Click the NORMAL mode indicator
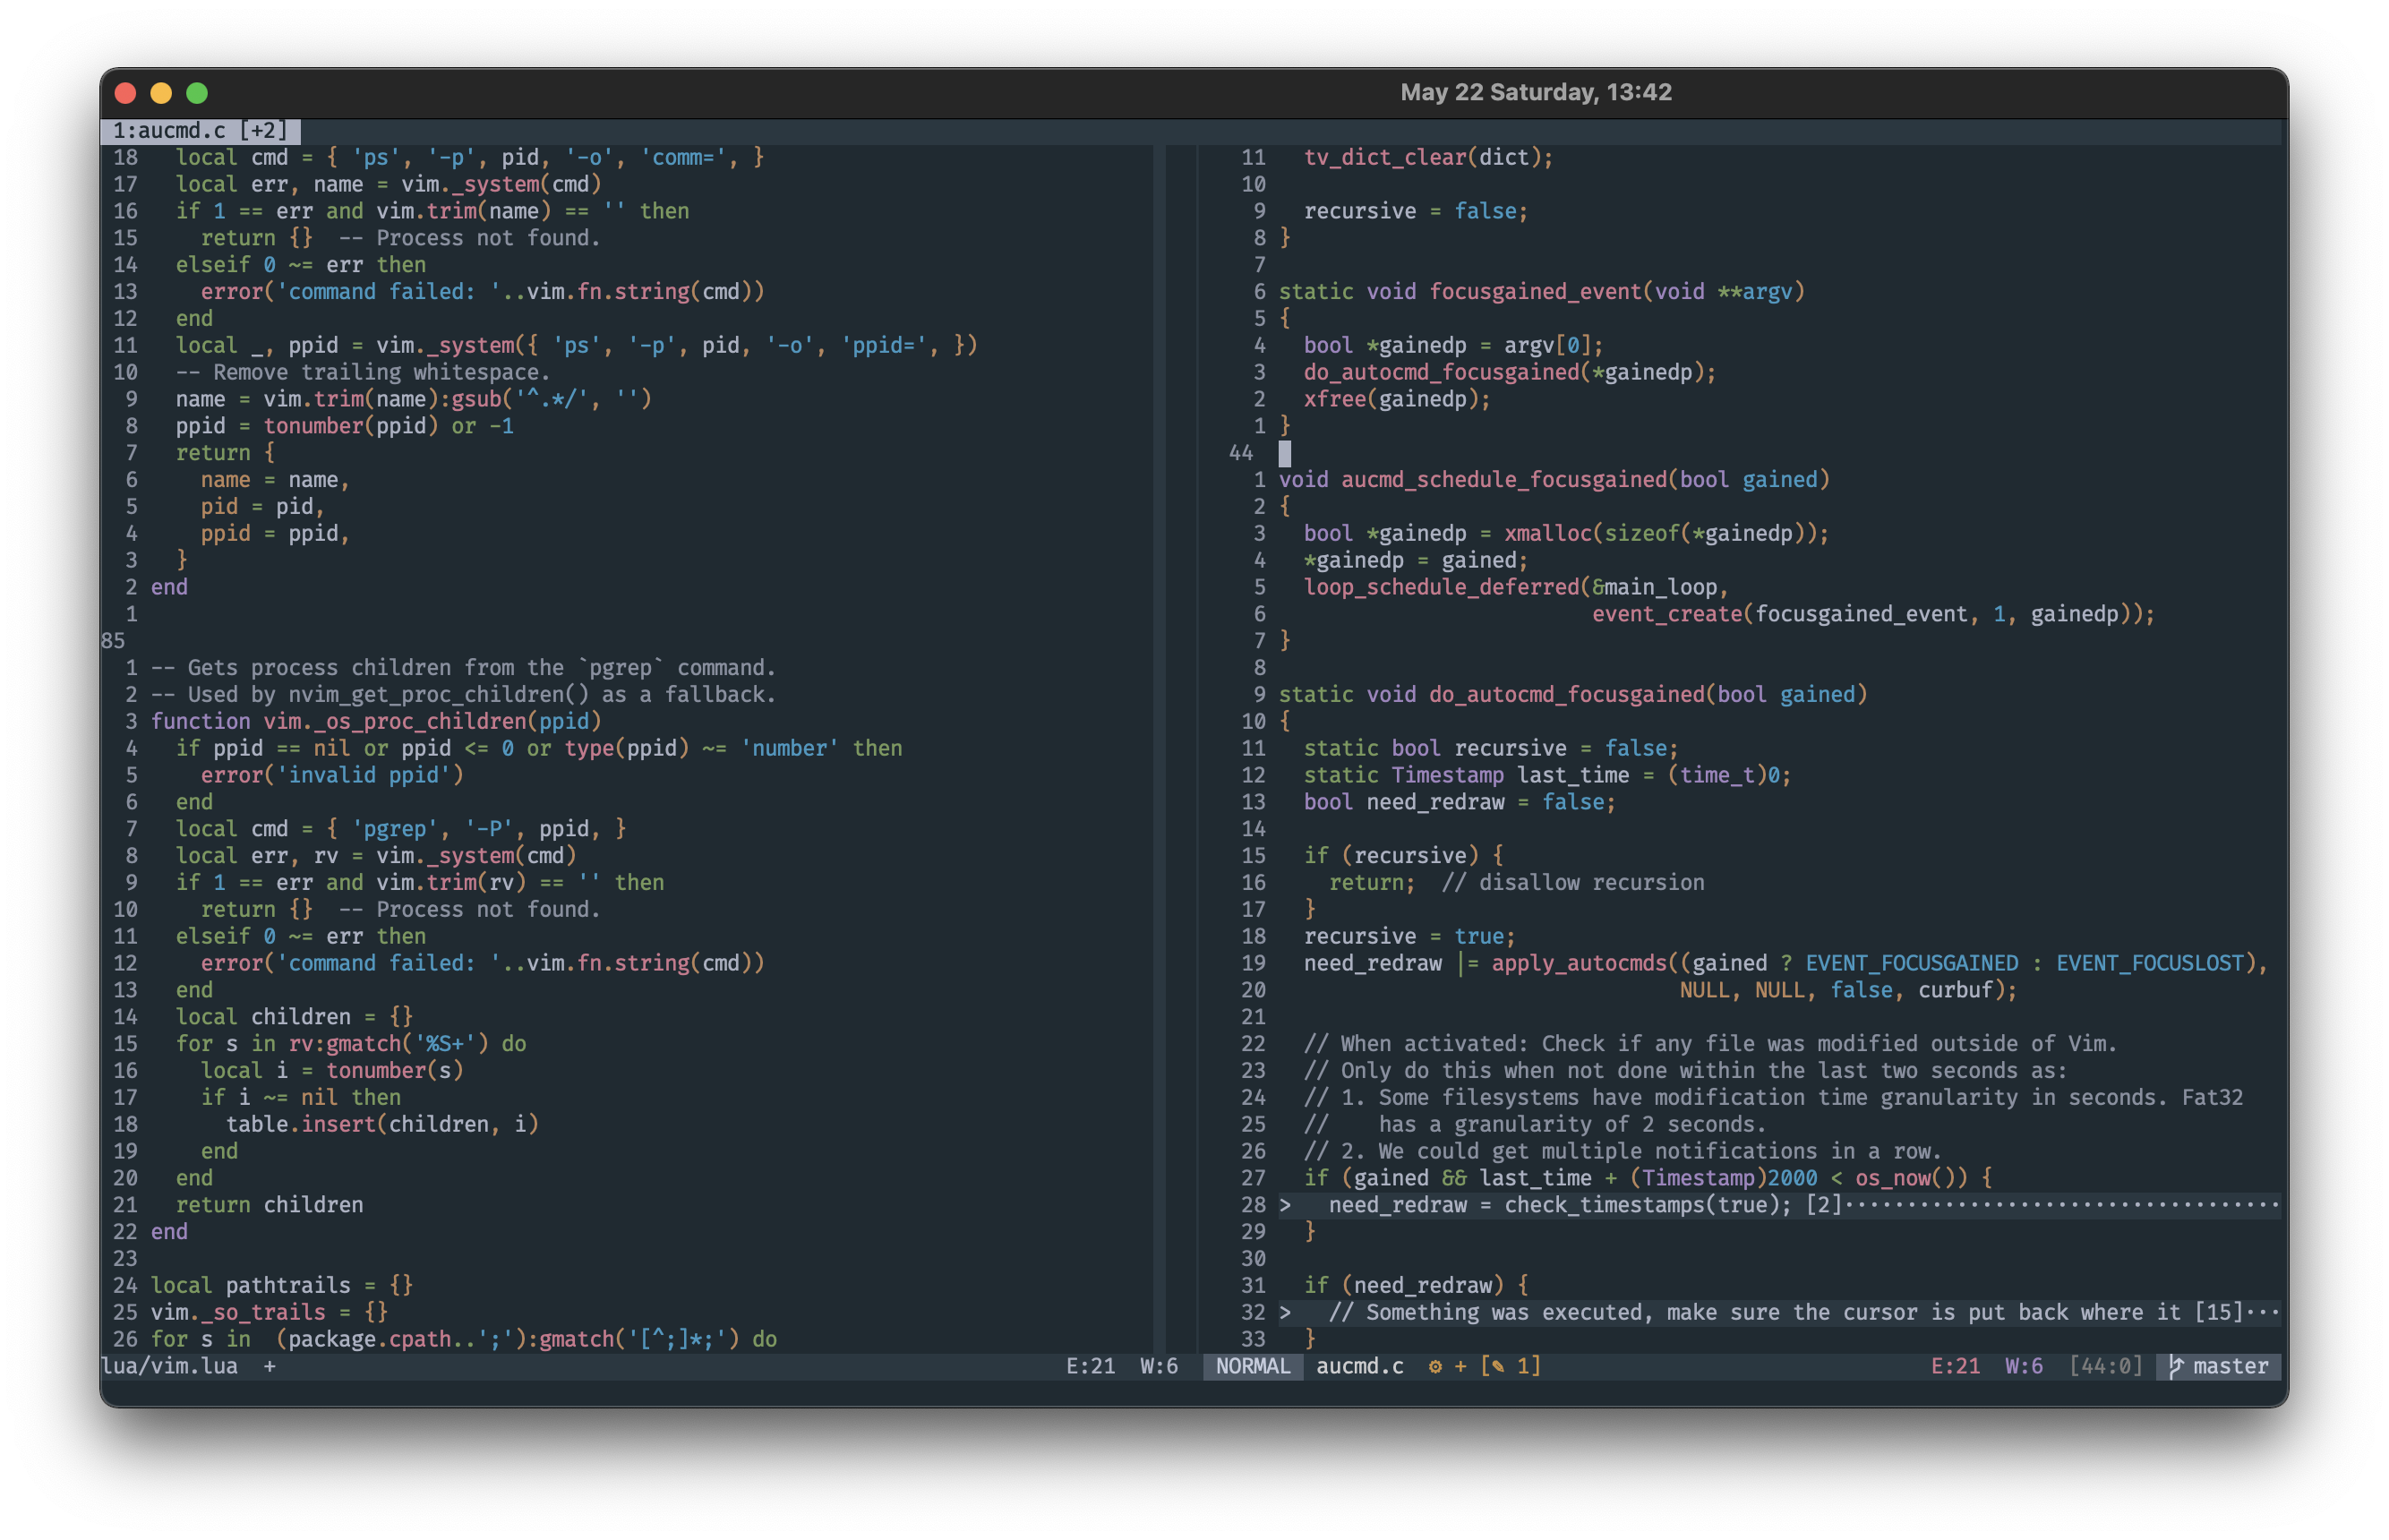 1252,1366
